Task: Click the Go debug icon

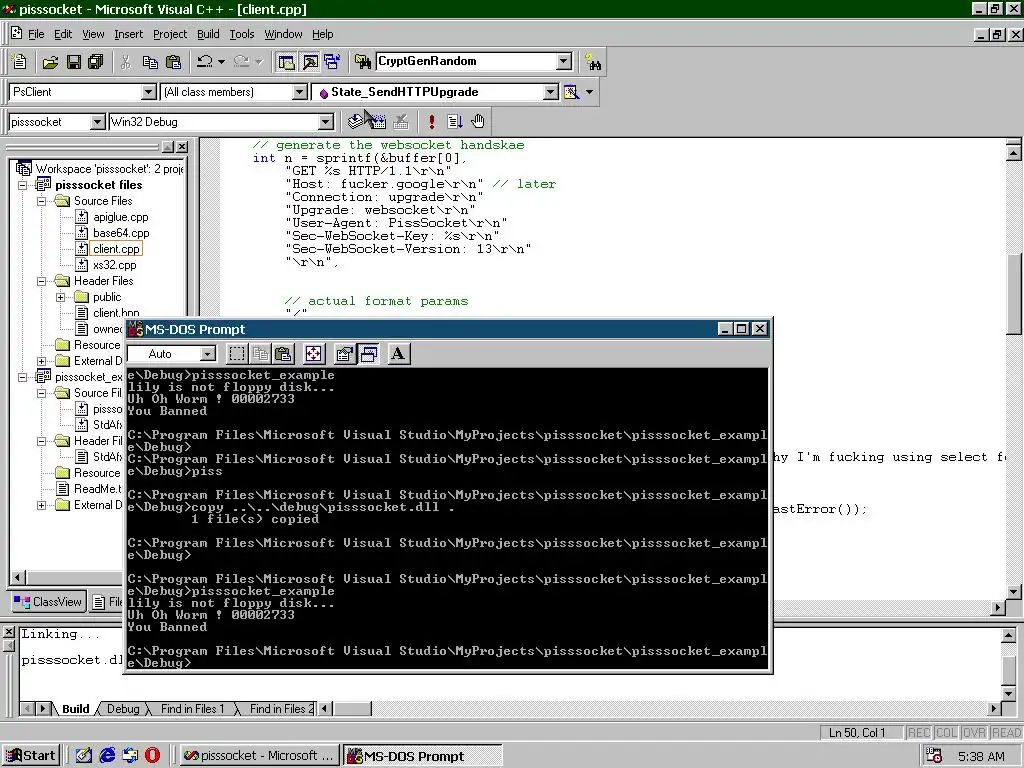Action: coord(455,121)
